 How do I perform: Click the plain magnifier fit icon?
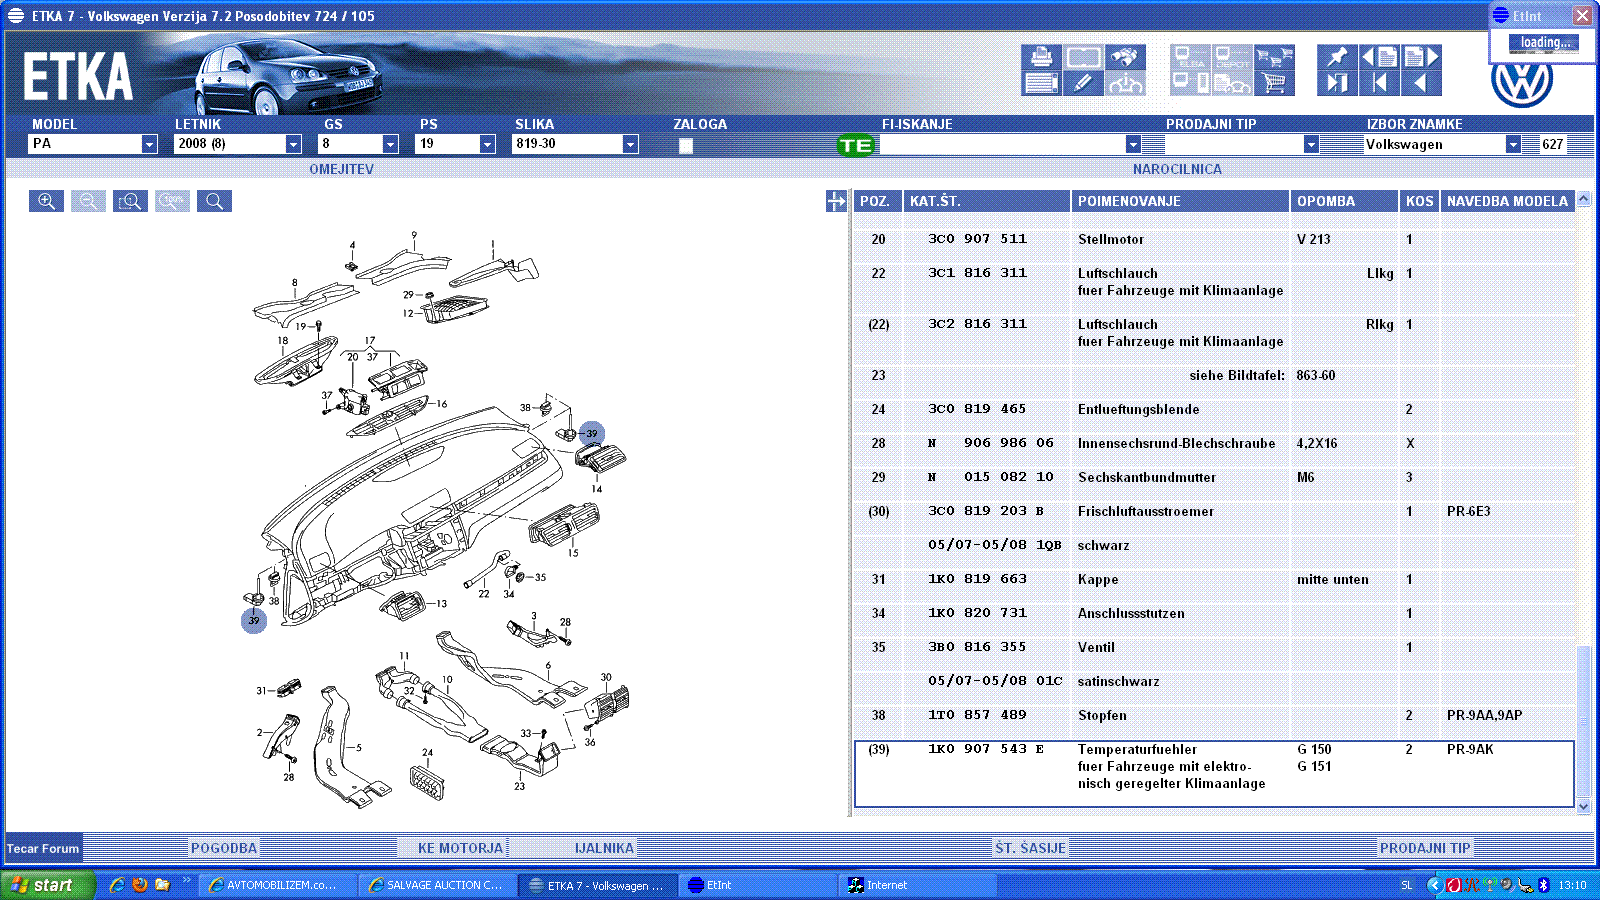(214, 201)
